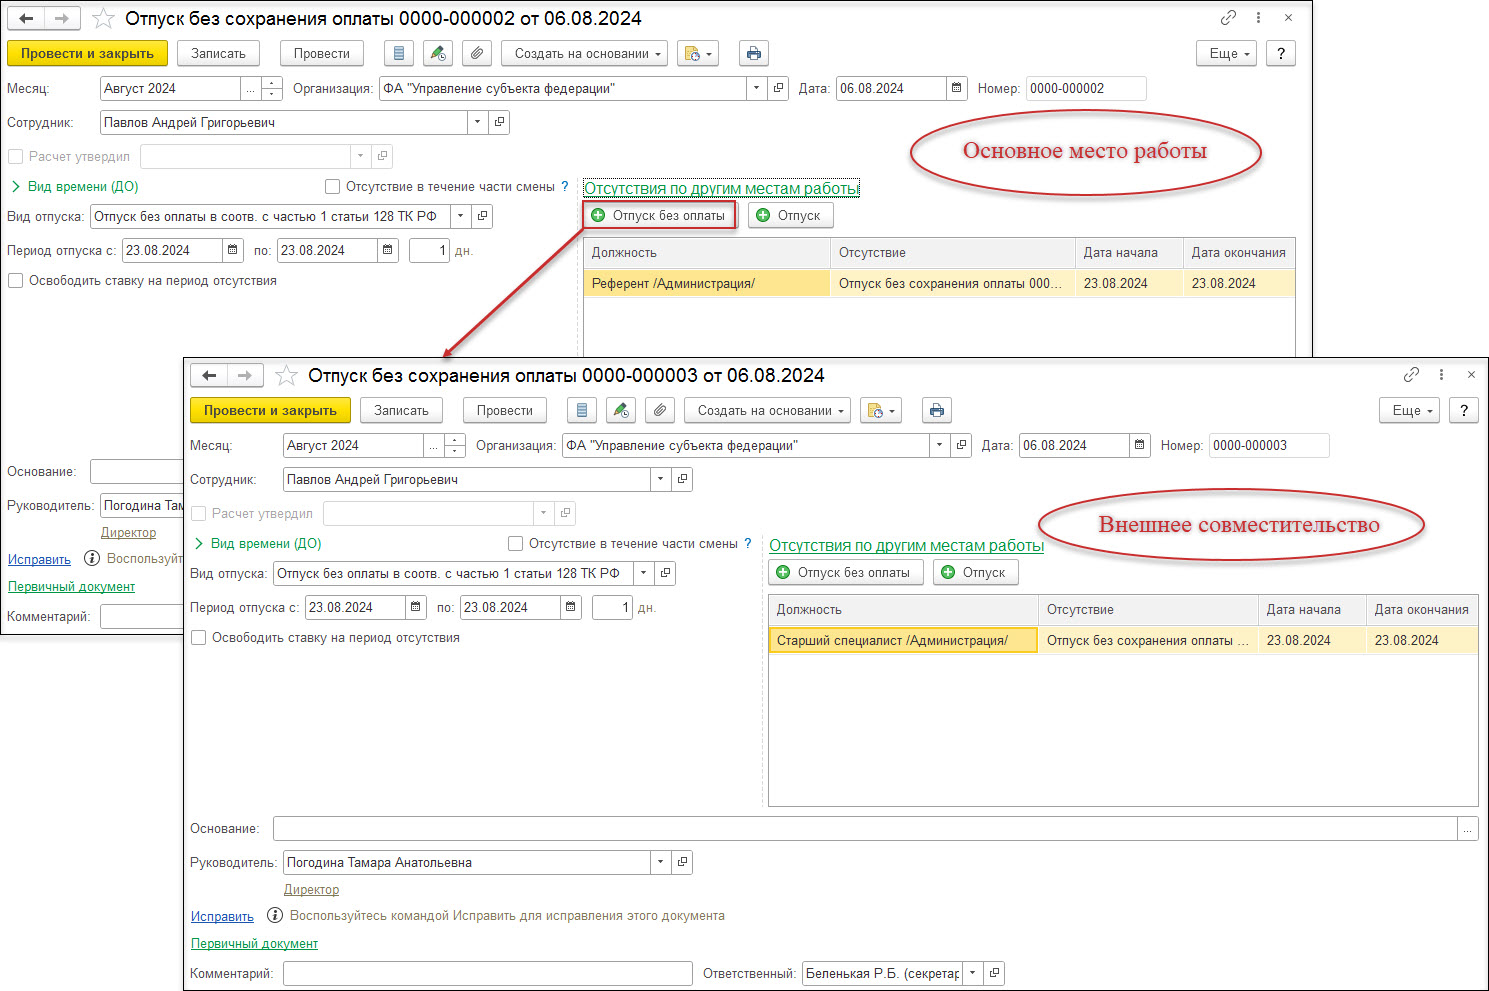Open Создать на основании dropdown in 0000-000002
Viewport: 1489px width, 991px height.
click(585, 54)
